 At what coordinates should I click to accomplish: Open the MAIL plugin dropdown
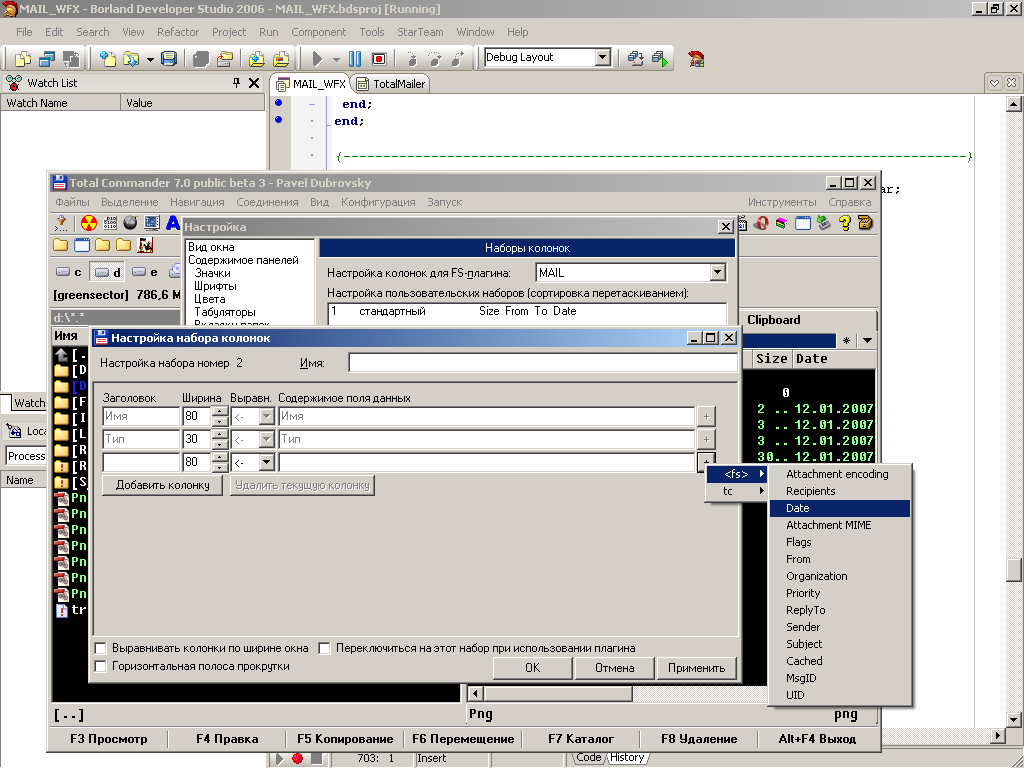click(x=717, y=272)
